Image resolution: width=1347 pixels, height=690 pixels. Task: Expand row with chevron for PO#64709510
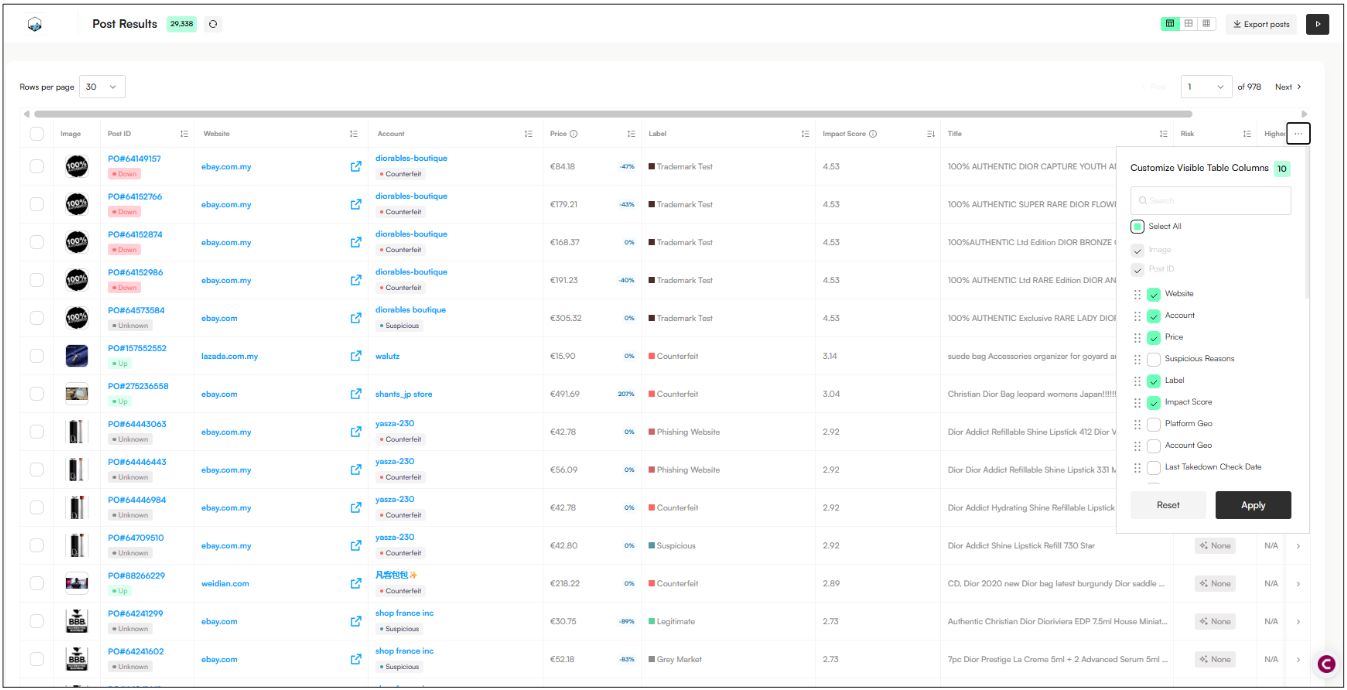[1298, 546]
